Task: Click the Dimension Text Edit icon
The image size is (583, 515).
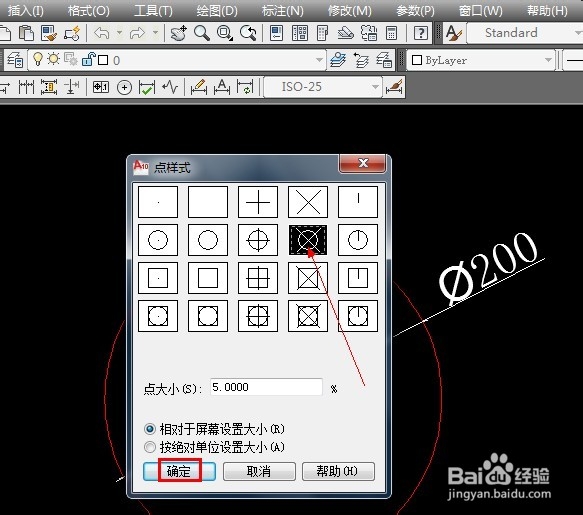Action: click(222, 87)
